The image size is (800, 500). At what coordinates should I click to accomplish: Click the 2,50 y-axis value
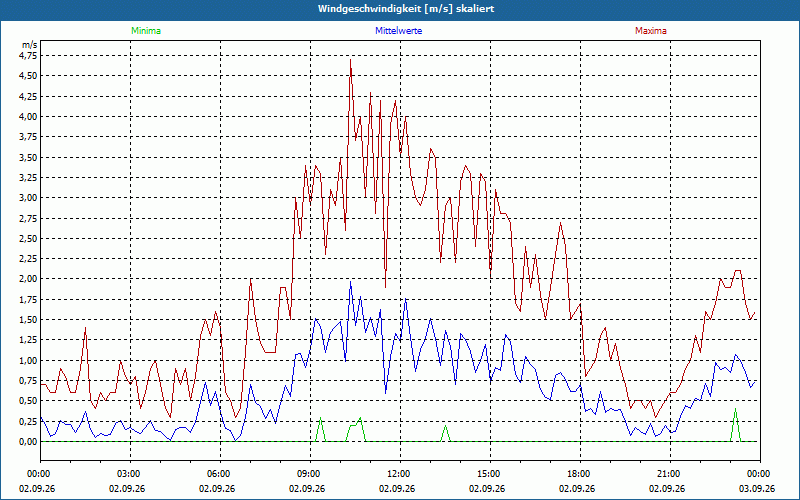click(x=28, y=238)
